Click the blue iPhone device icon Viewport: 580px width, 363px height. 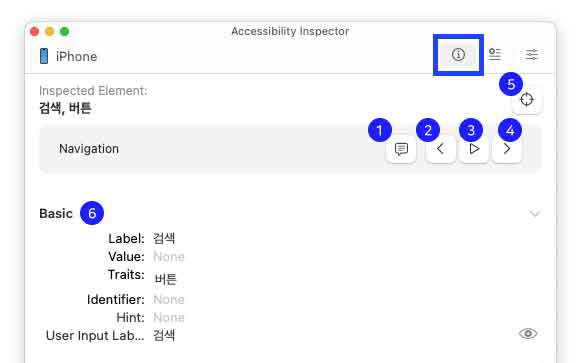(x=44, y=56)
